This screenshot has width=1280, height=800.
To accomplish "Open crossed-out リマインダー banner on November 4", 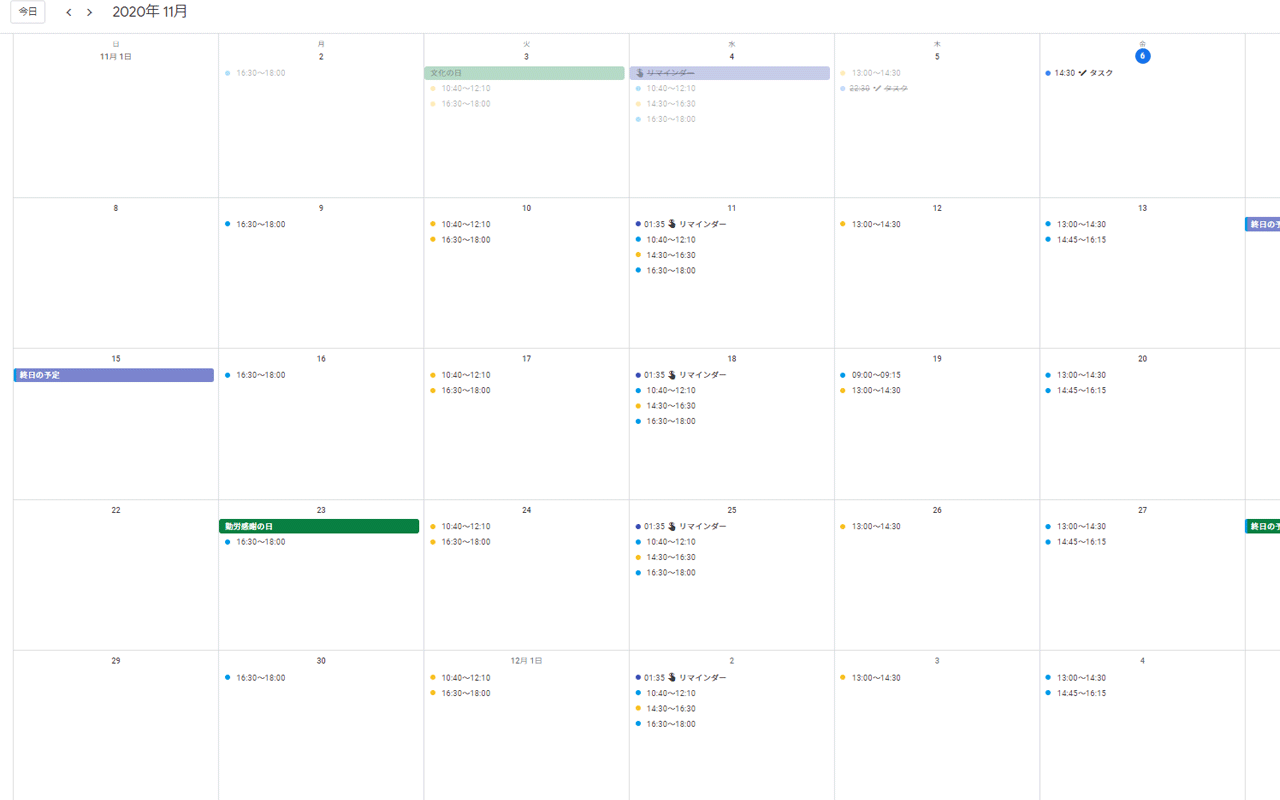I will (x=730, y=73).
